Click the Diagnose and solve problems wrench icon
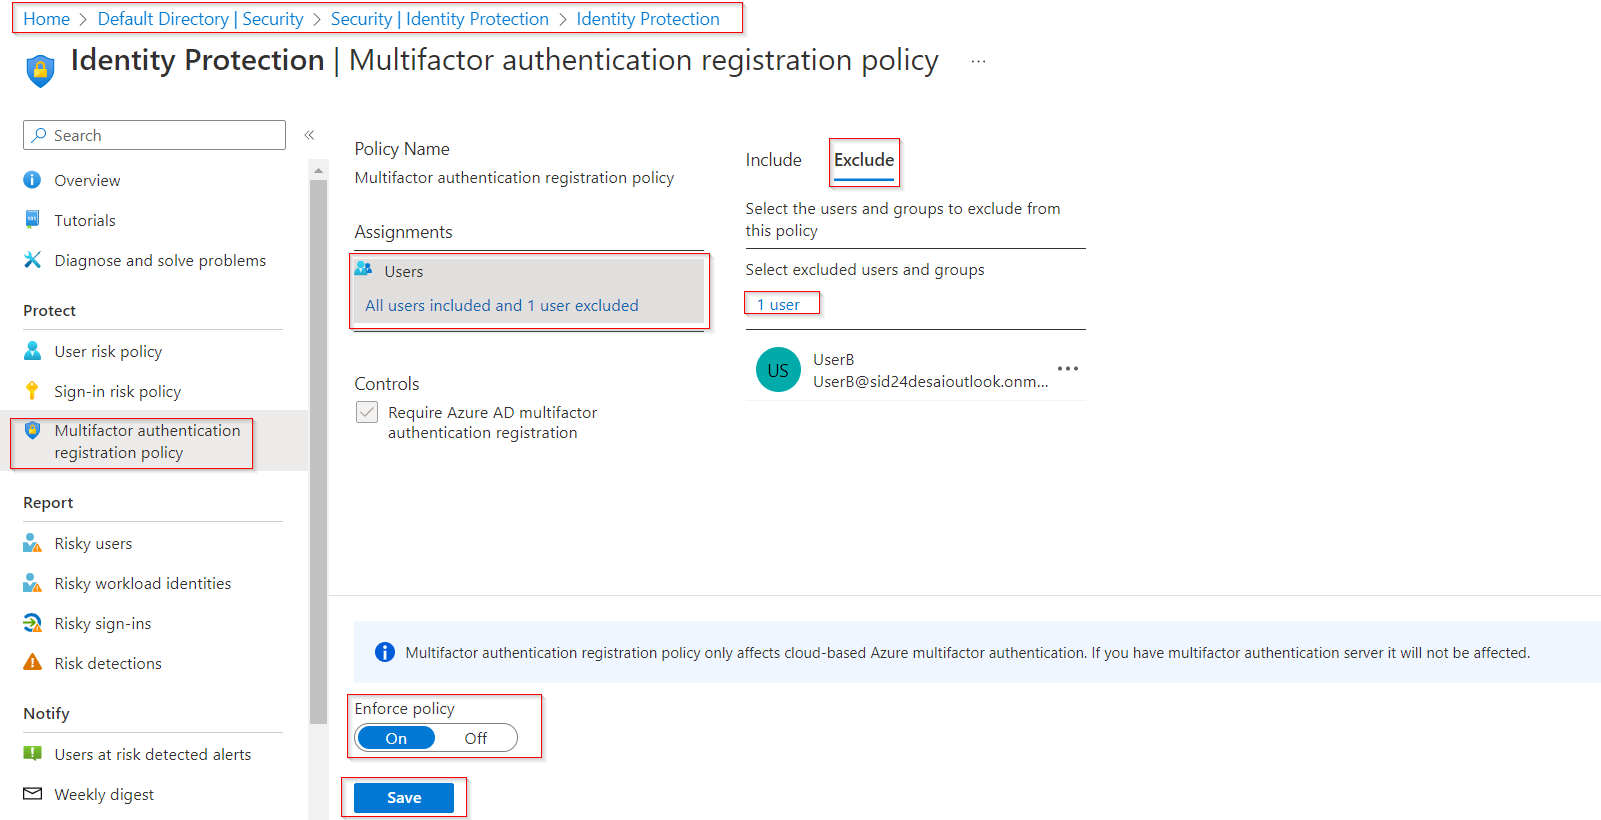 point(32,260)
